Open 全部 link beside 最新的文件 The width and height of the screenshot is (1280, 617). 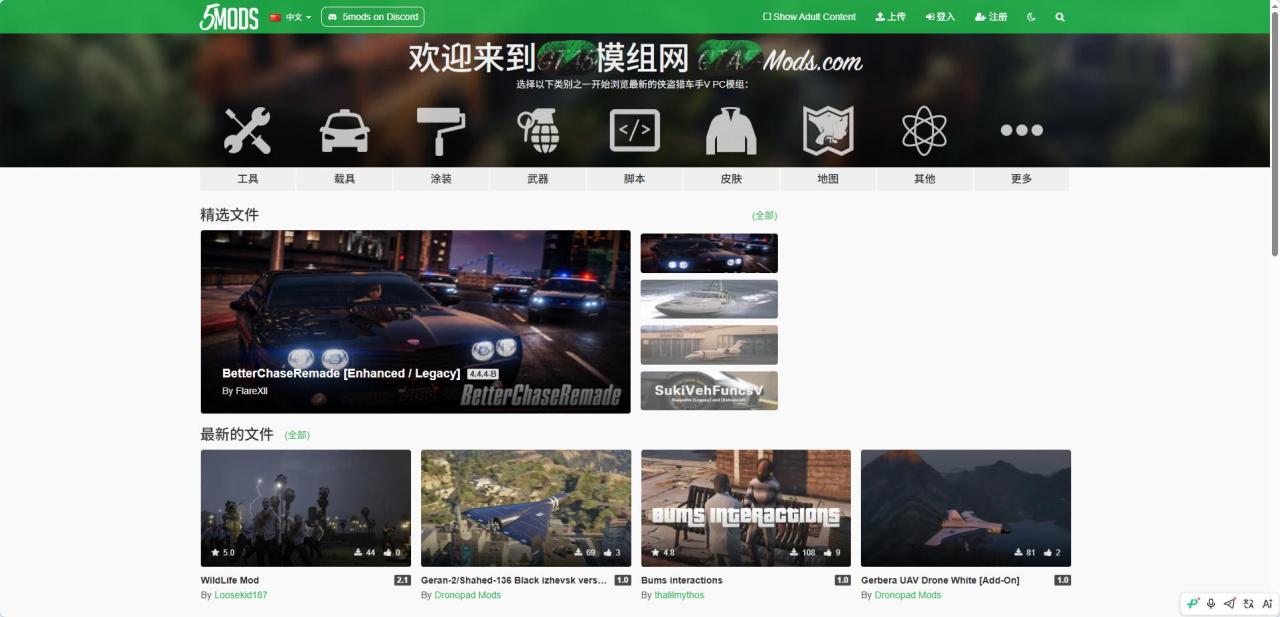[x=297, y=435]
